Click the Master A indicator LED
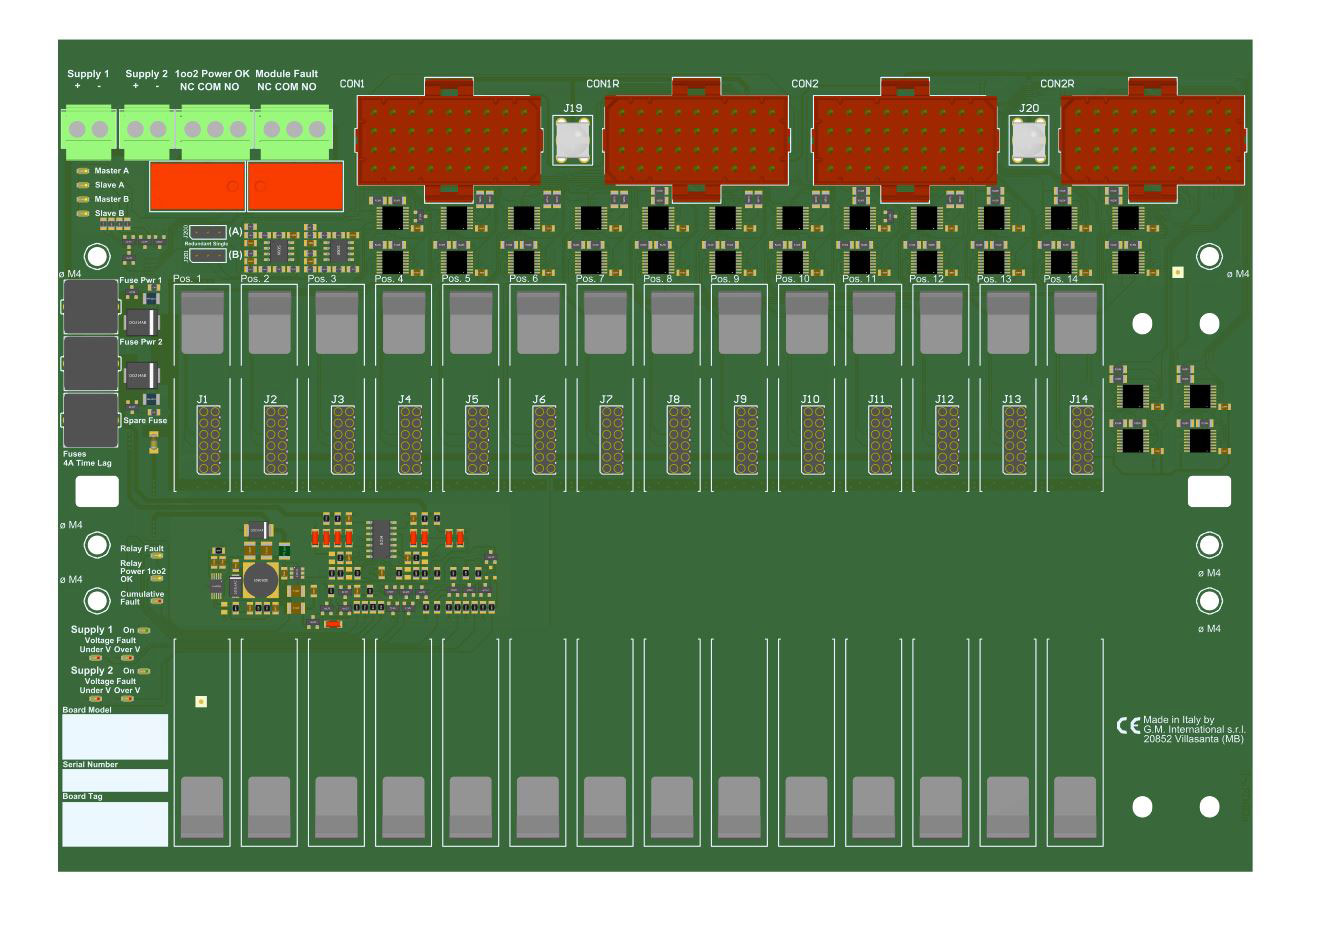 (83, 171)
